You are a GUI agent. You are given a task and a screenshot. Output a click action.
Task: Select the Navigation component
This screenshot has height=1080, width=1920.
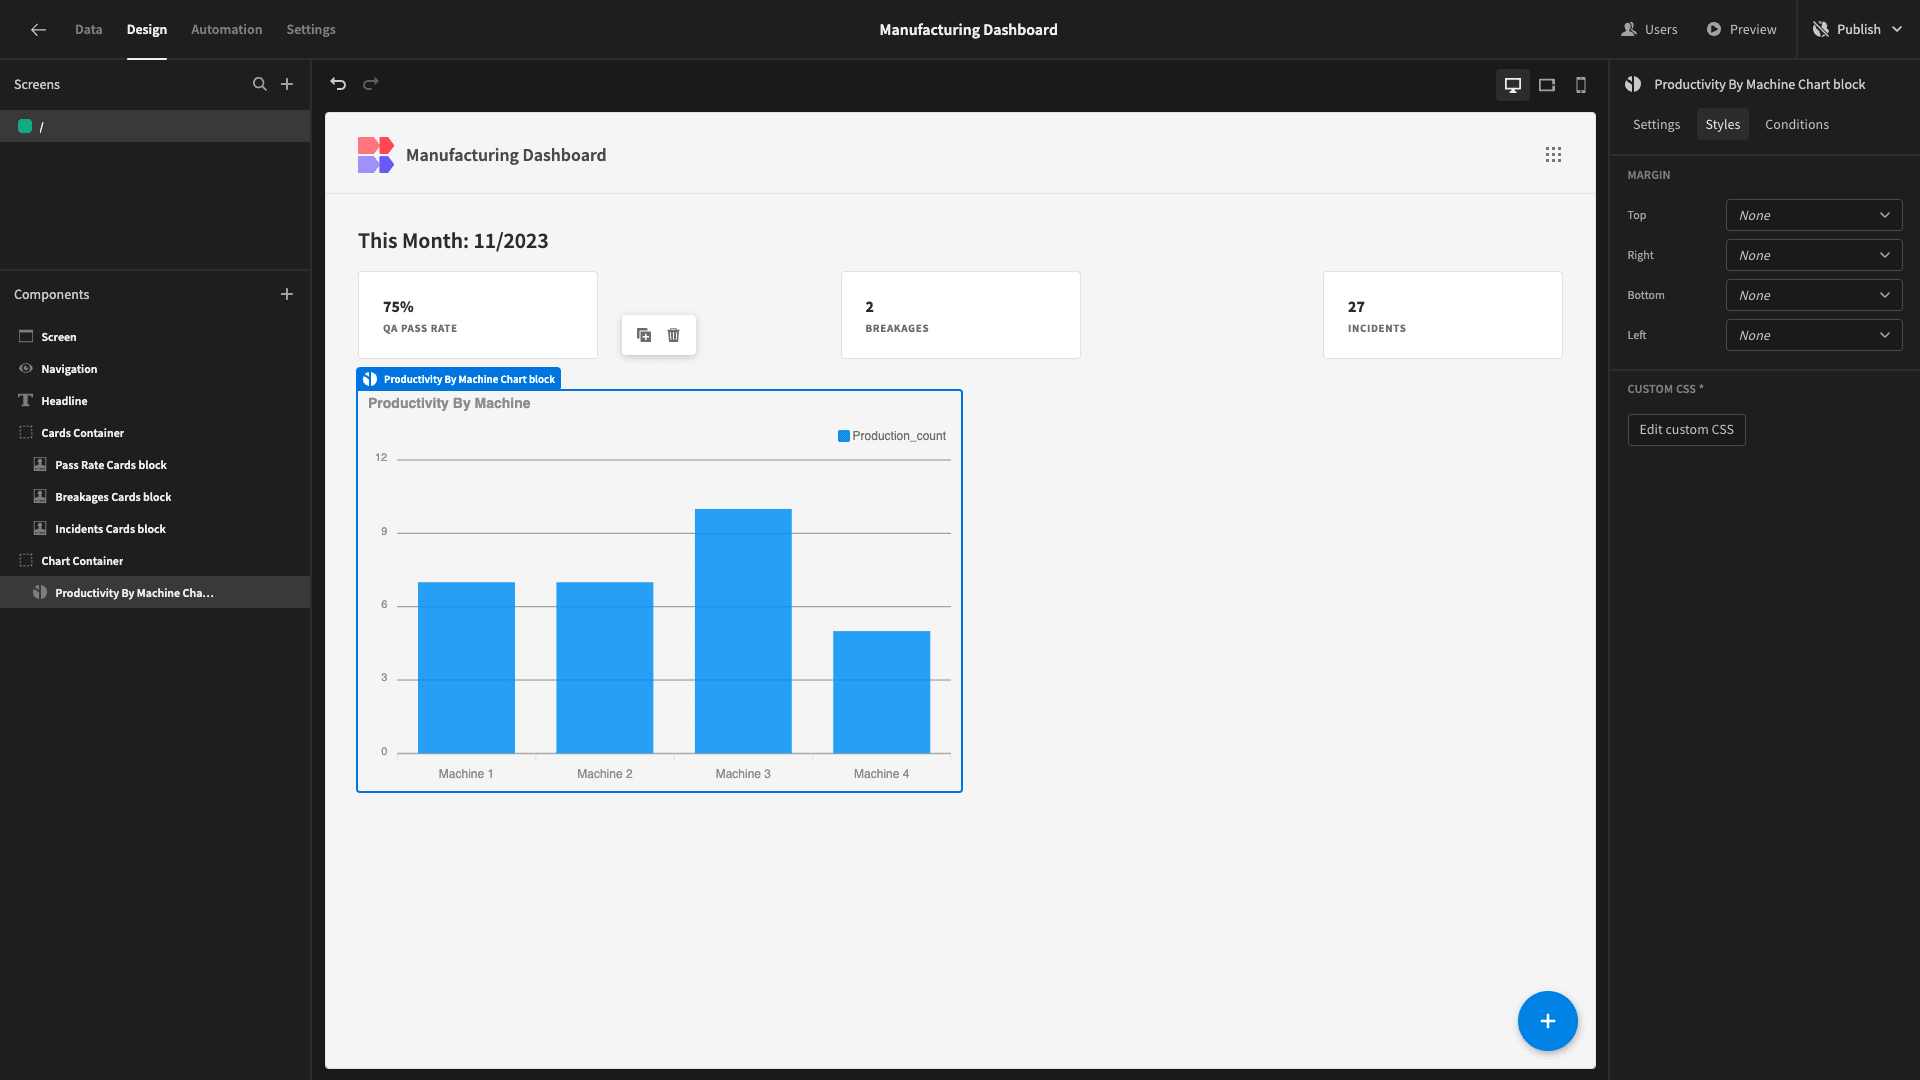(155, 369)
